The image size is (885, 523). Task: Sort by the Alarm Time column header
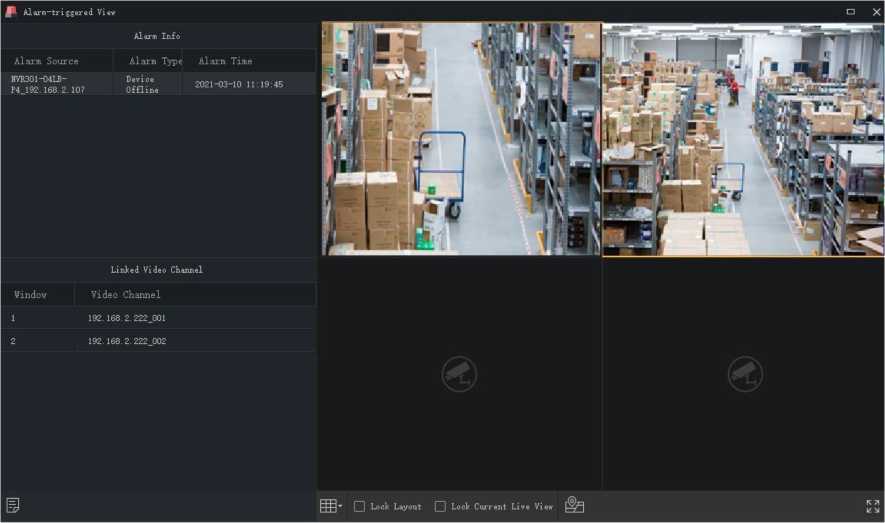tap(225, 61)
